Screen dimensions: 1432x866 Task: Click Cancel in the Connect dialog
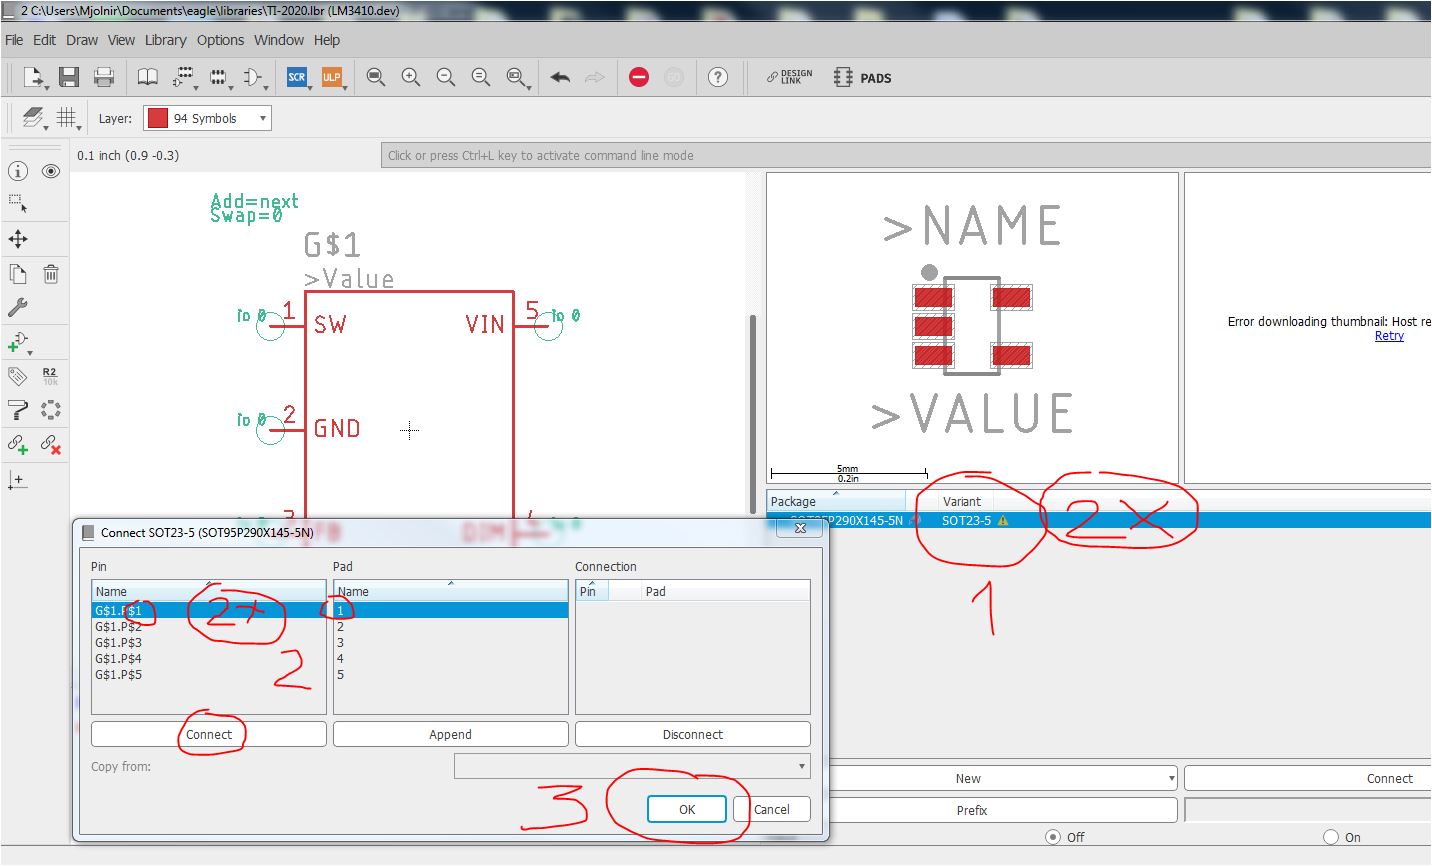tap(771, 809)
